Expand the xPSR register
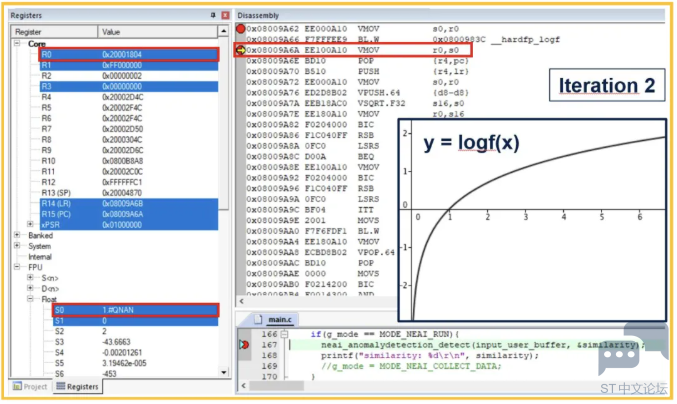 pos(30,224)
